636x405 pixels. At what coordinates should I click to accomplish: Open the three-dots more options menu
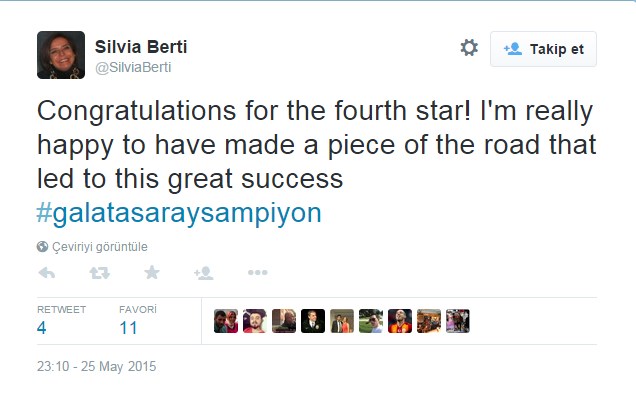257,273
